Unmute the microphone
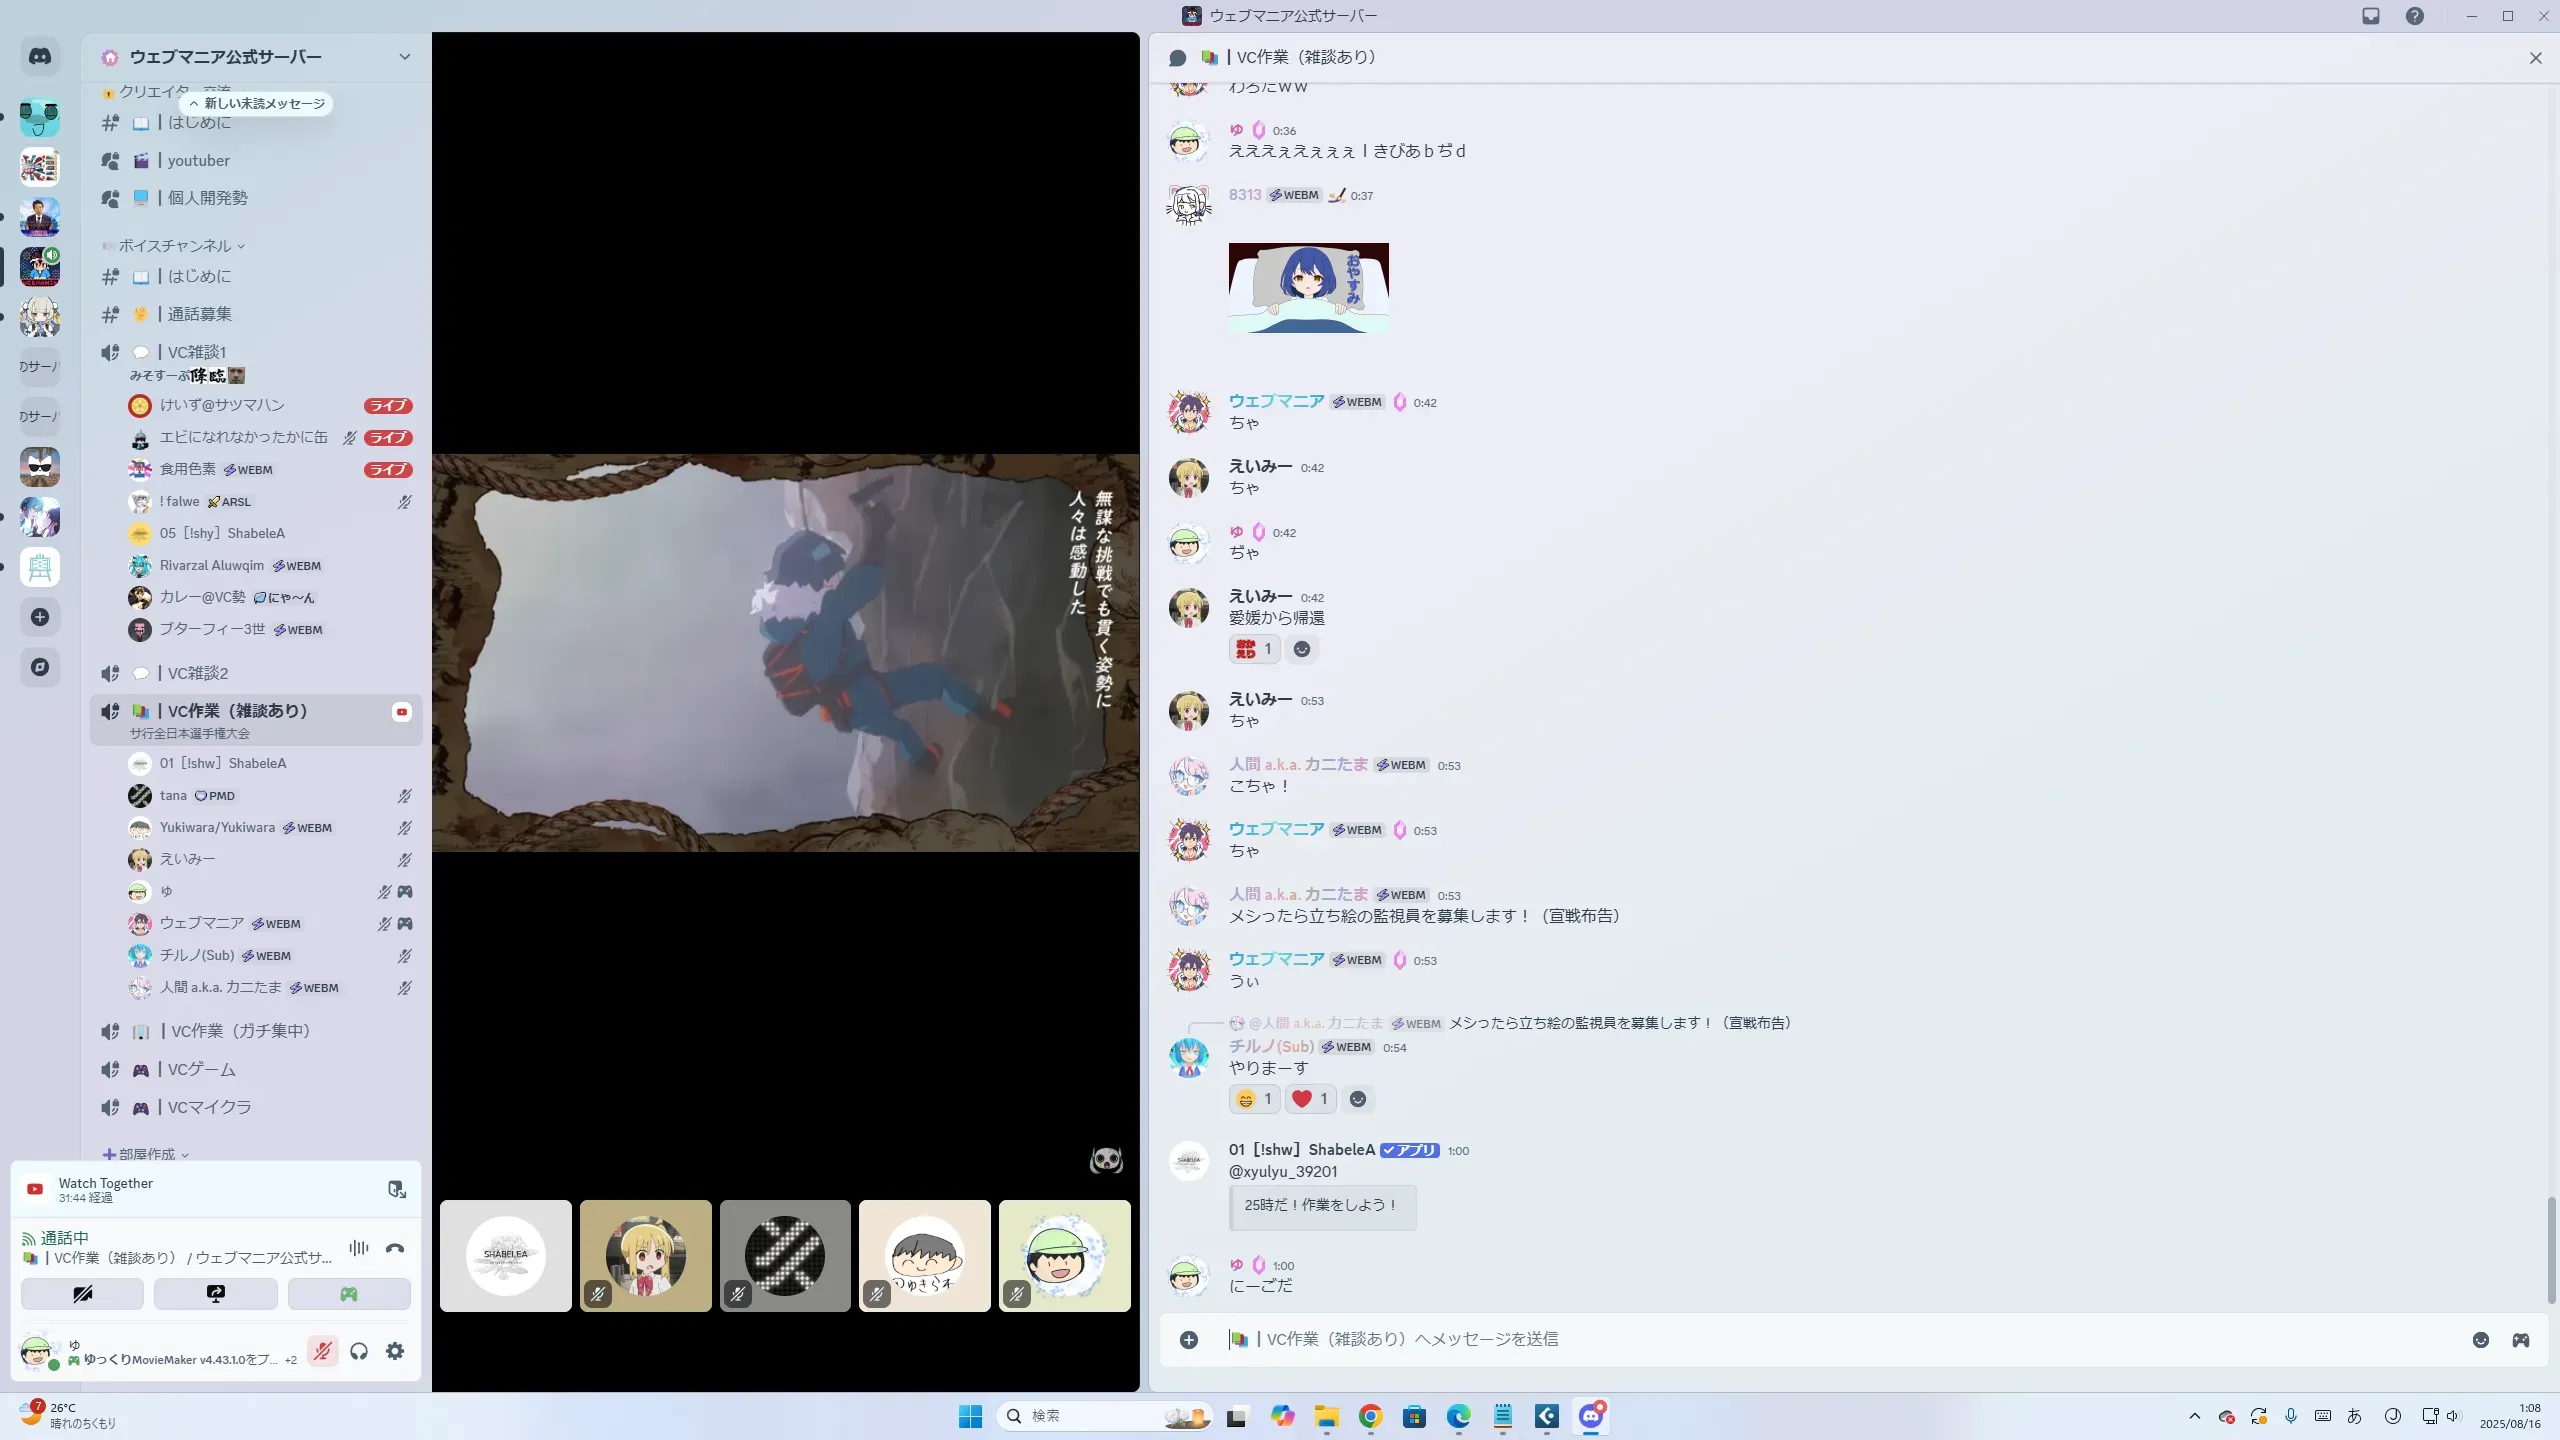The height and width of the screenshot is (1440, 2560). click(x=322, y=1351)
